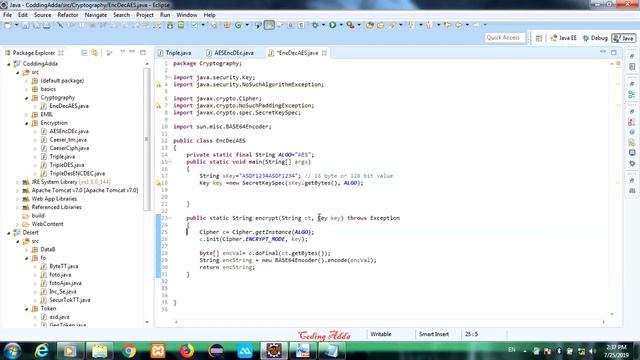This screenshot has width=640, height=360.
Task: Select Apache Tomcat v7.0 library entry
Action: [85, 191]
